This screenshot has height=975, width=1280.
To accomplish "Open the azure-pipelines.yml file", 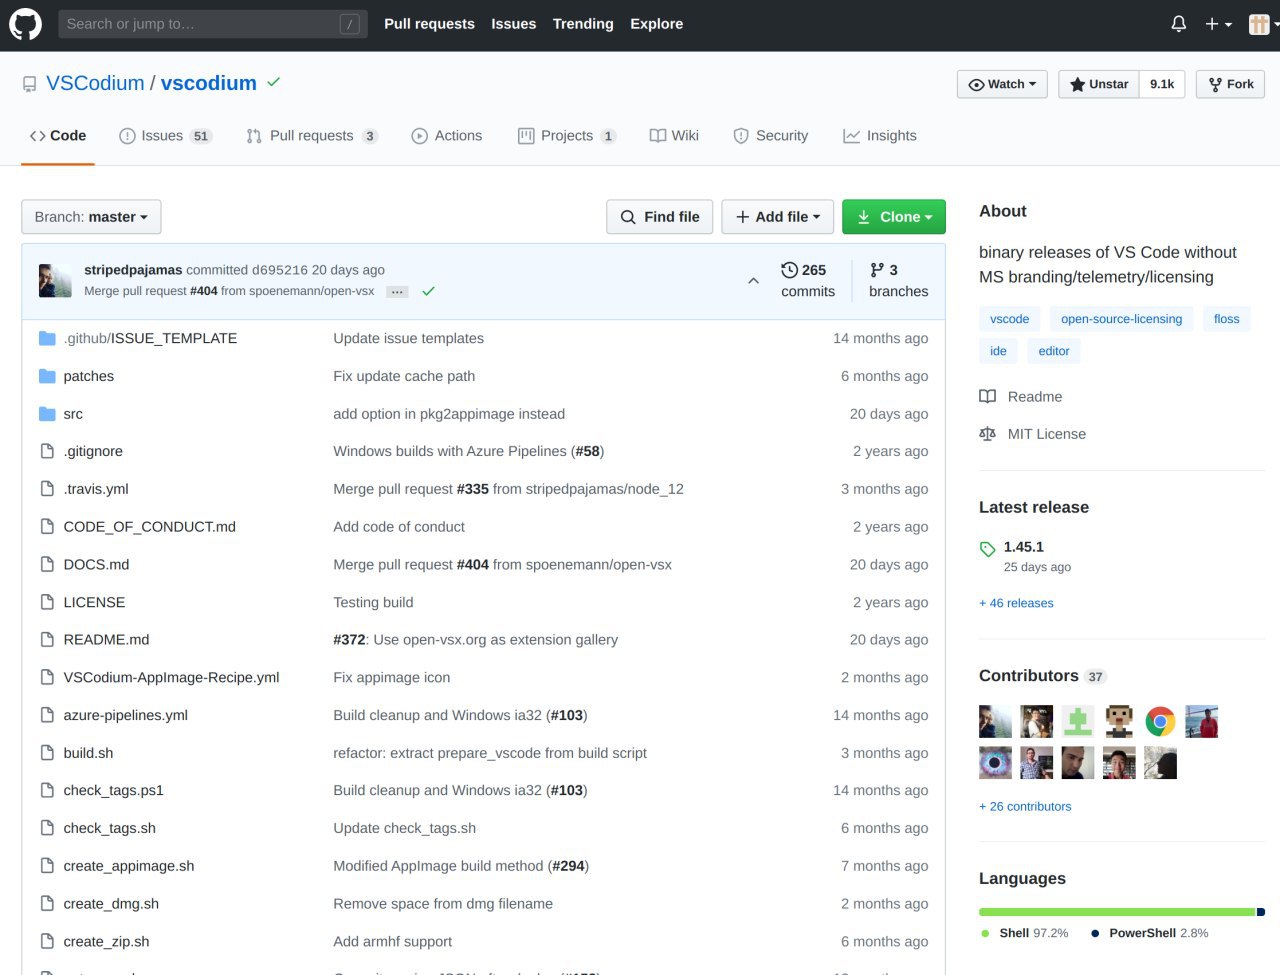I will [125, 715].
